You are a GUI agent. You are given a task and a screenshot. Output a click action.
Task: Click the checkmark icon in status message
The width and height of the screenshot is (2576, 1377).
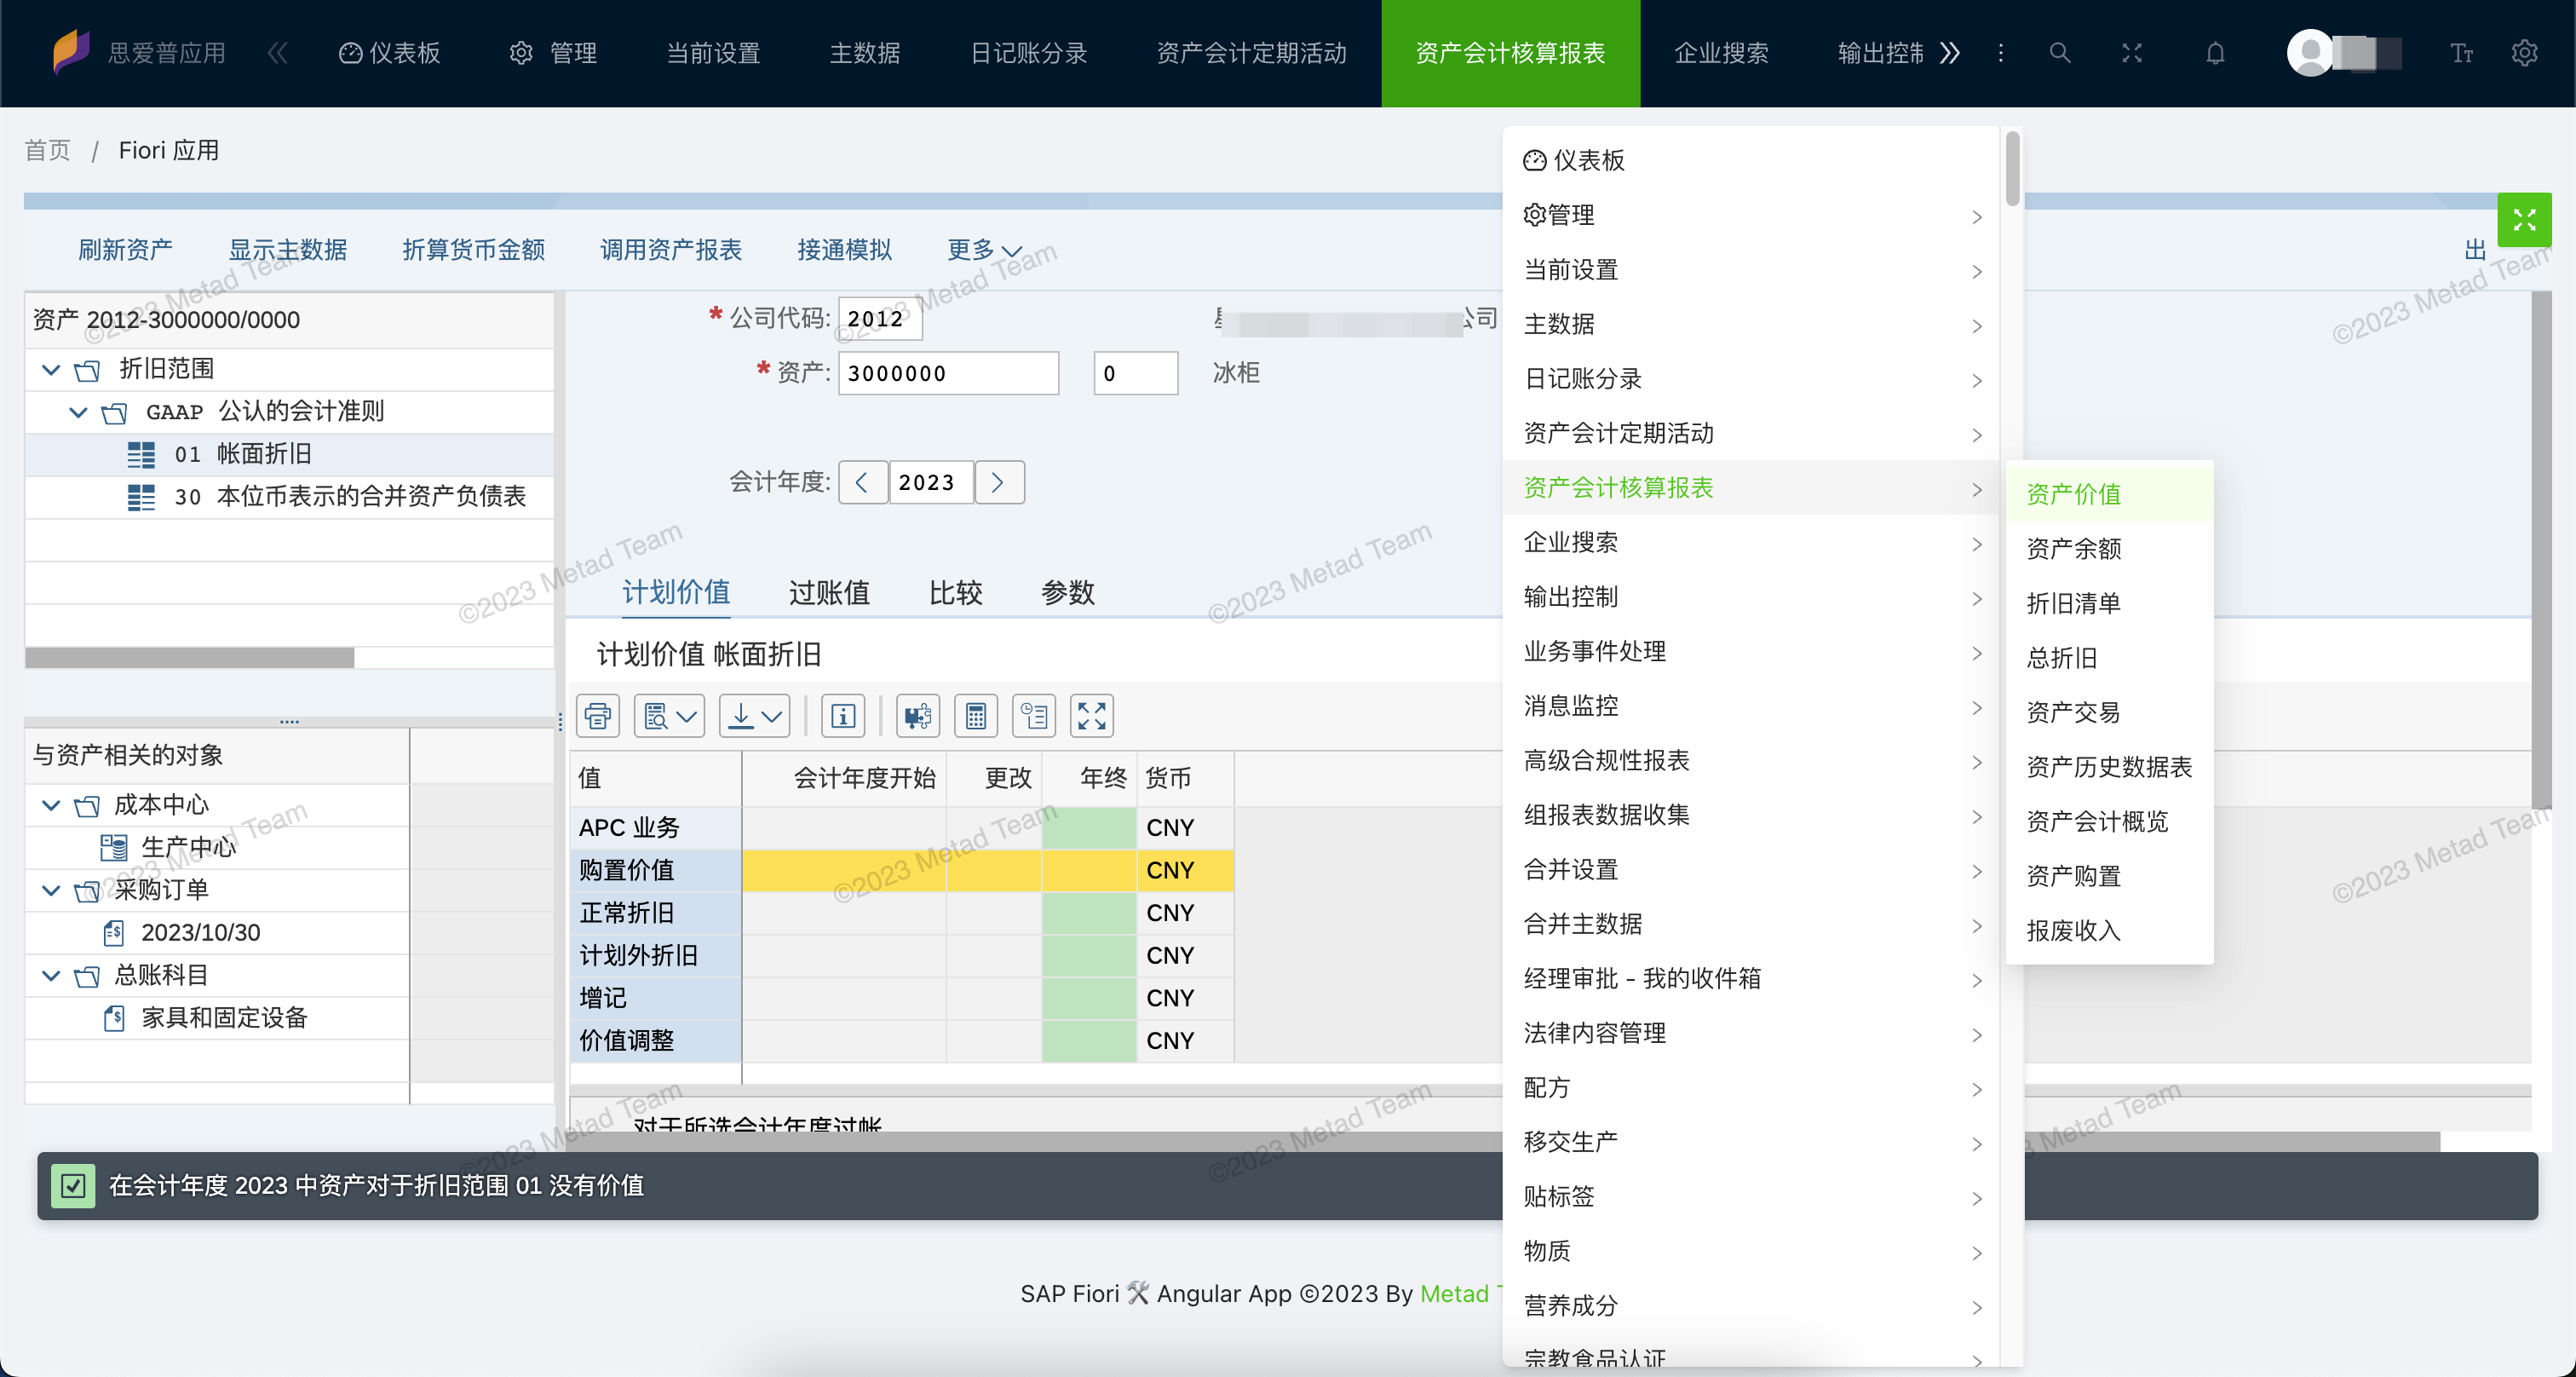coord(73,1186)
